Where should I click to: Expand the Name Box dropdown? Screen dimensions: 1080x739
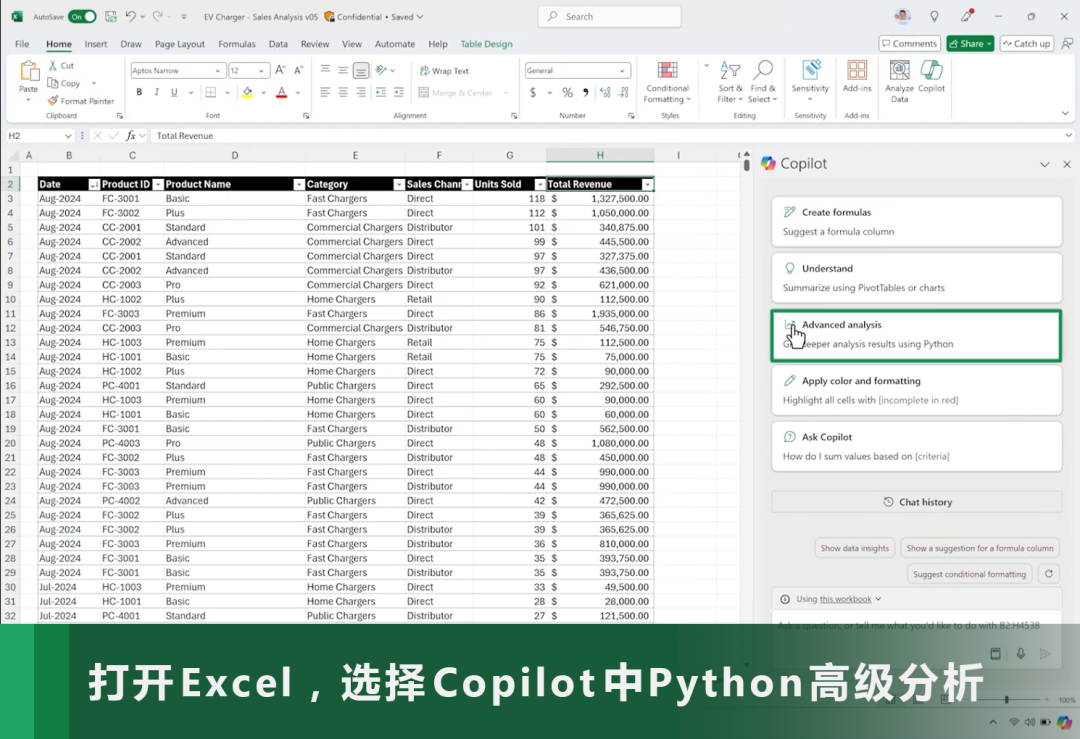pos(68,136)
